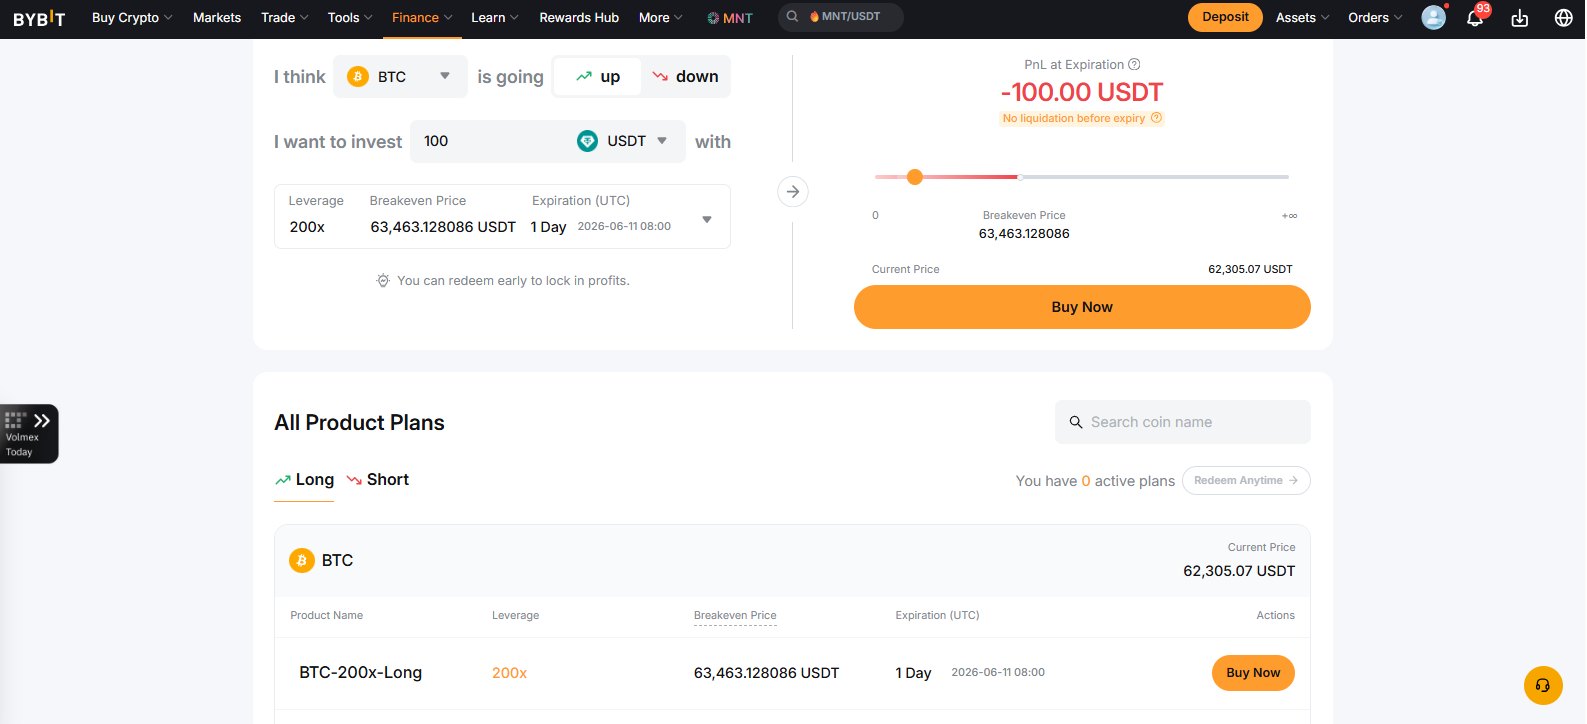Viewport: 1587px width, 724px height.
Task: Click the 62,305.07 USDT price under the slider
Action: click(1250, 269)
